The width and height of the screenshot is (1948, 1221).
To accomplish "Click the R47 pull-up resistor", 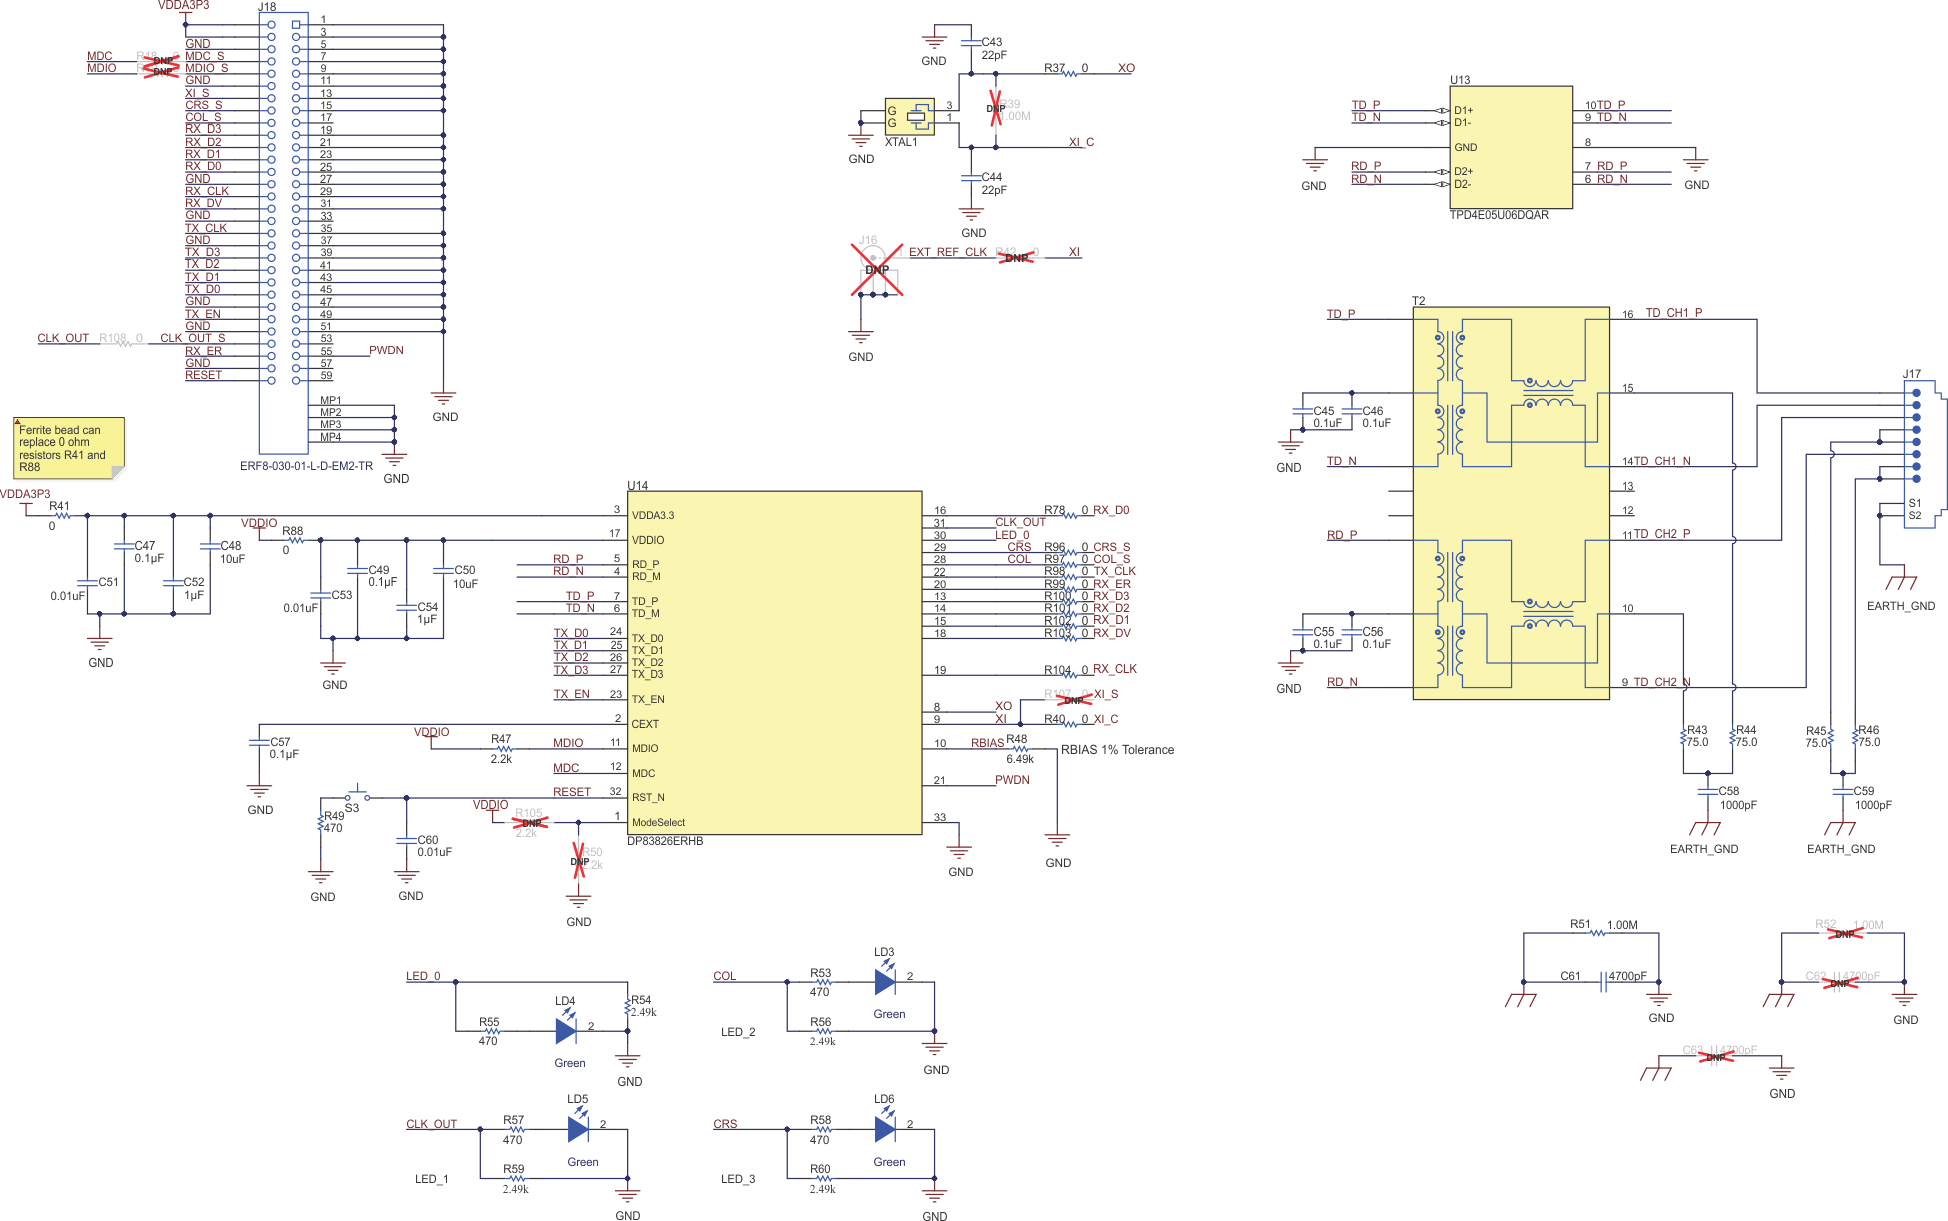I will 503,748.
